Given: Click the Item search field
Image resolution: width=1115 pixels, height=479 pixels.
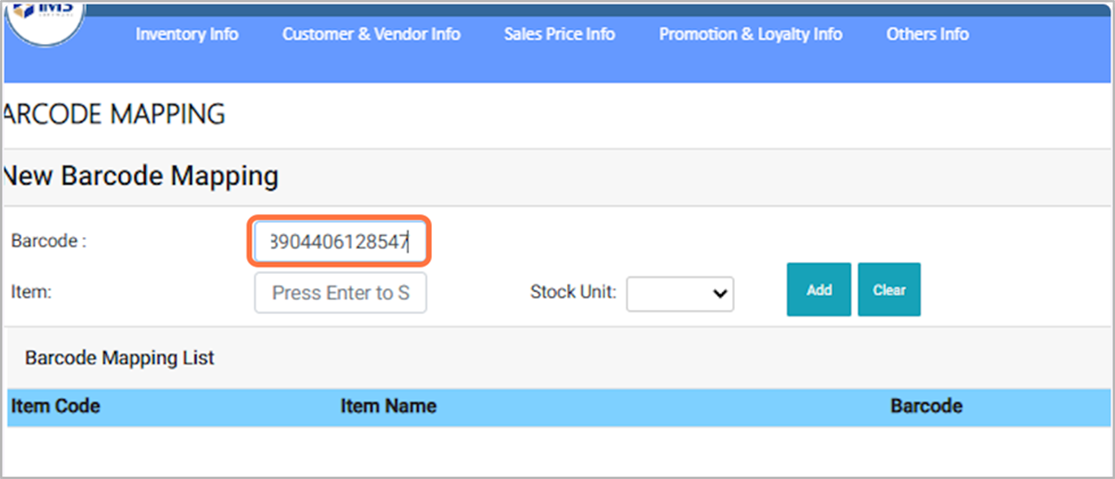Looking at the screenshot, I should click(340, 293).
